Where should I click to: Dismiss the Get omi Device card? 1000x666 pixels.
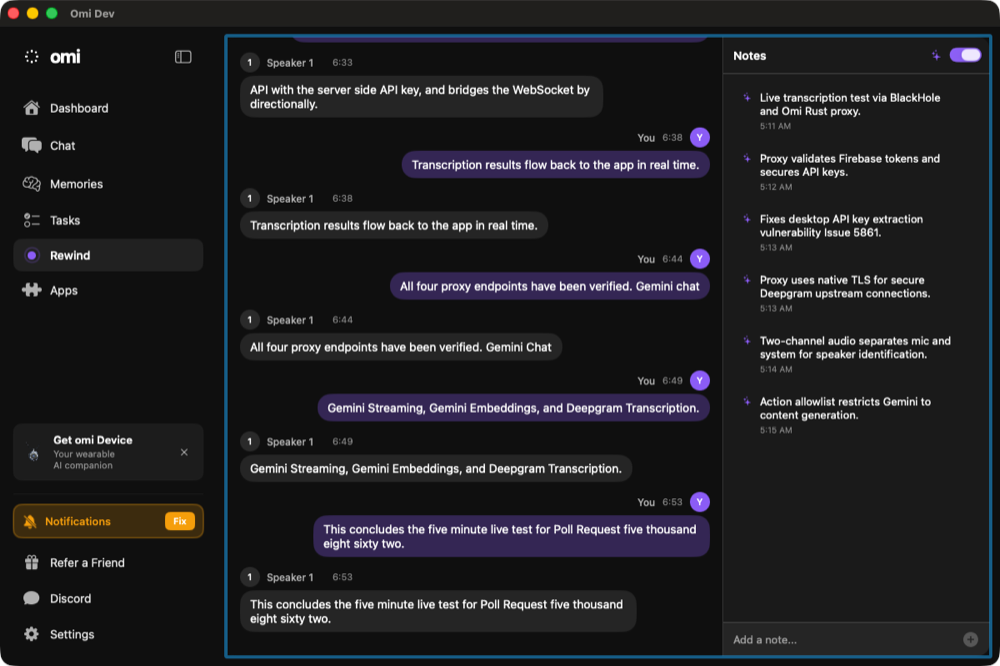click(184, 452)
